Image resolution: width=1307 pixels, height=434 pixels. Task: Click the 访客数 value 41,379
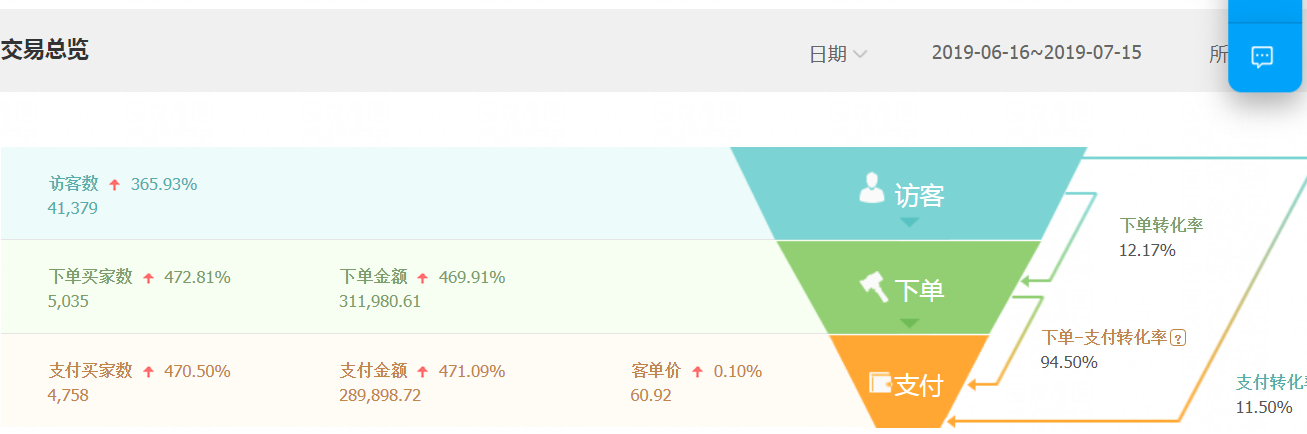tap(72, 208)
